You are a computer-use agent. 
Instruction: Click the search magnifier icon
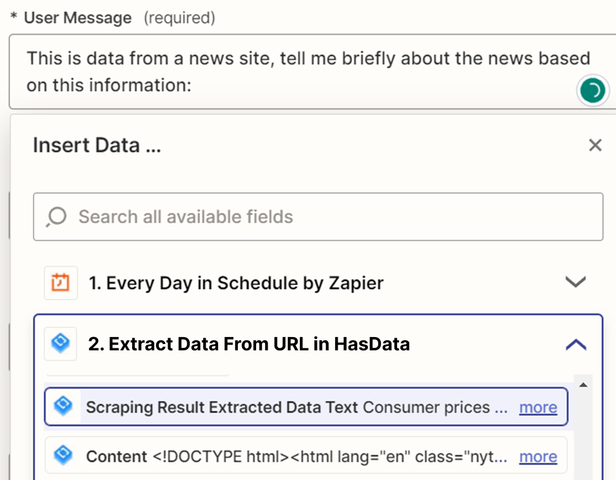click(x=57, y=216)
